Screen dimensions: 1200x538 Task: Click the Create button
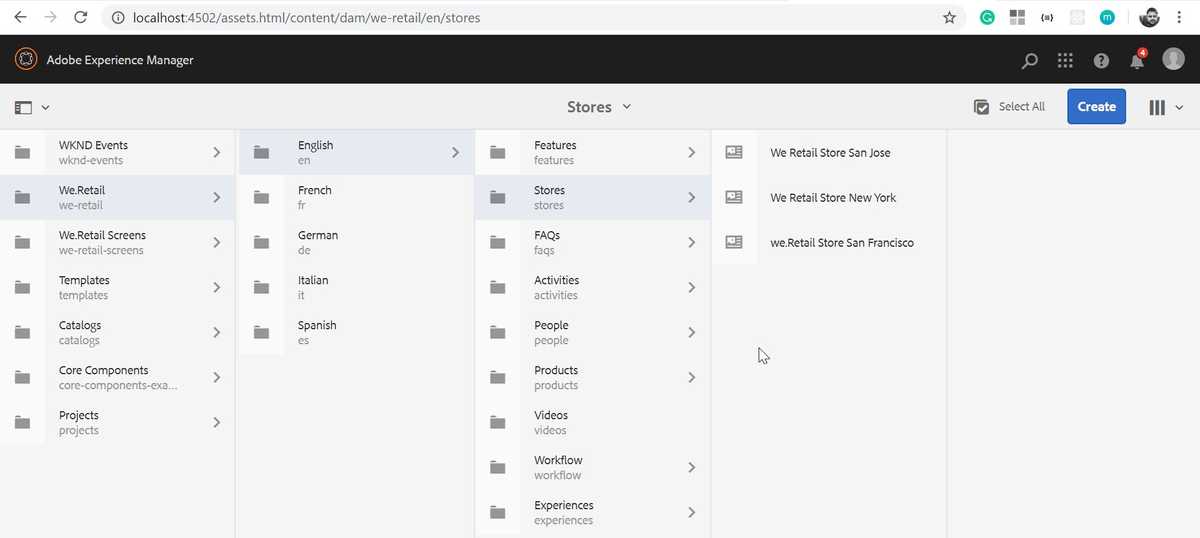tap(1096, 107)
